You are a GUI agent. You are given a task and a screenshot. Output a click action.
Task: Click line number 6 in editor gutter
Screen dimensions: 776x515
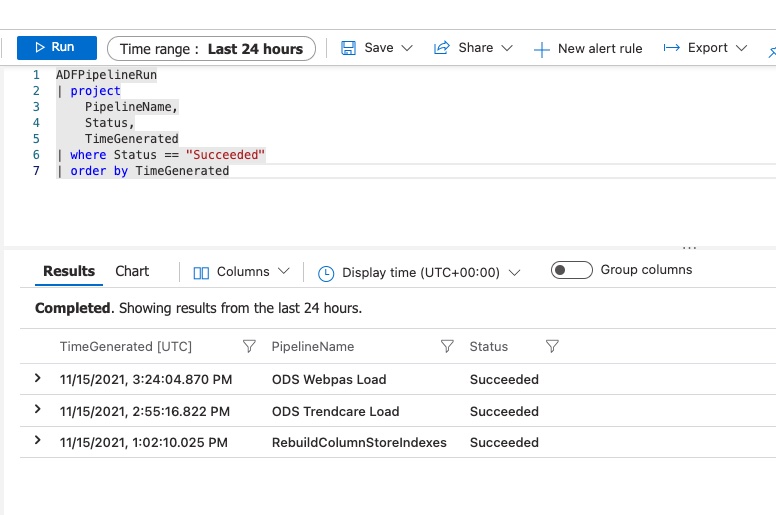coord(36,155)
